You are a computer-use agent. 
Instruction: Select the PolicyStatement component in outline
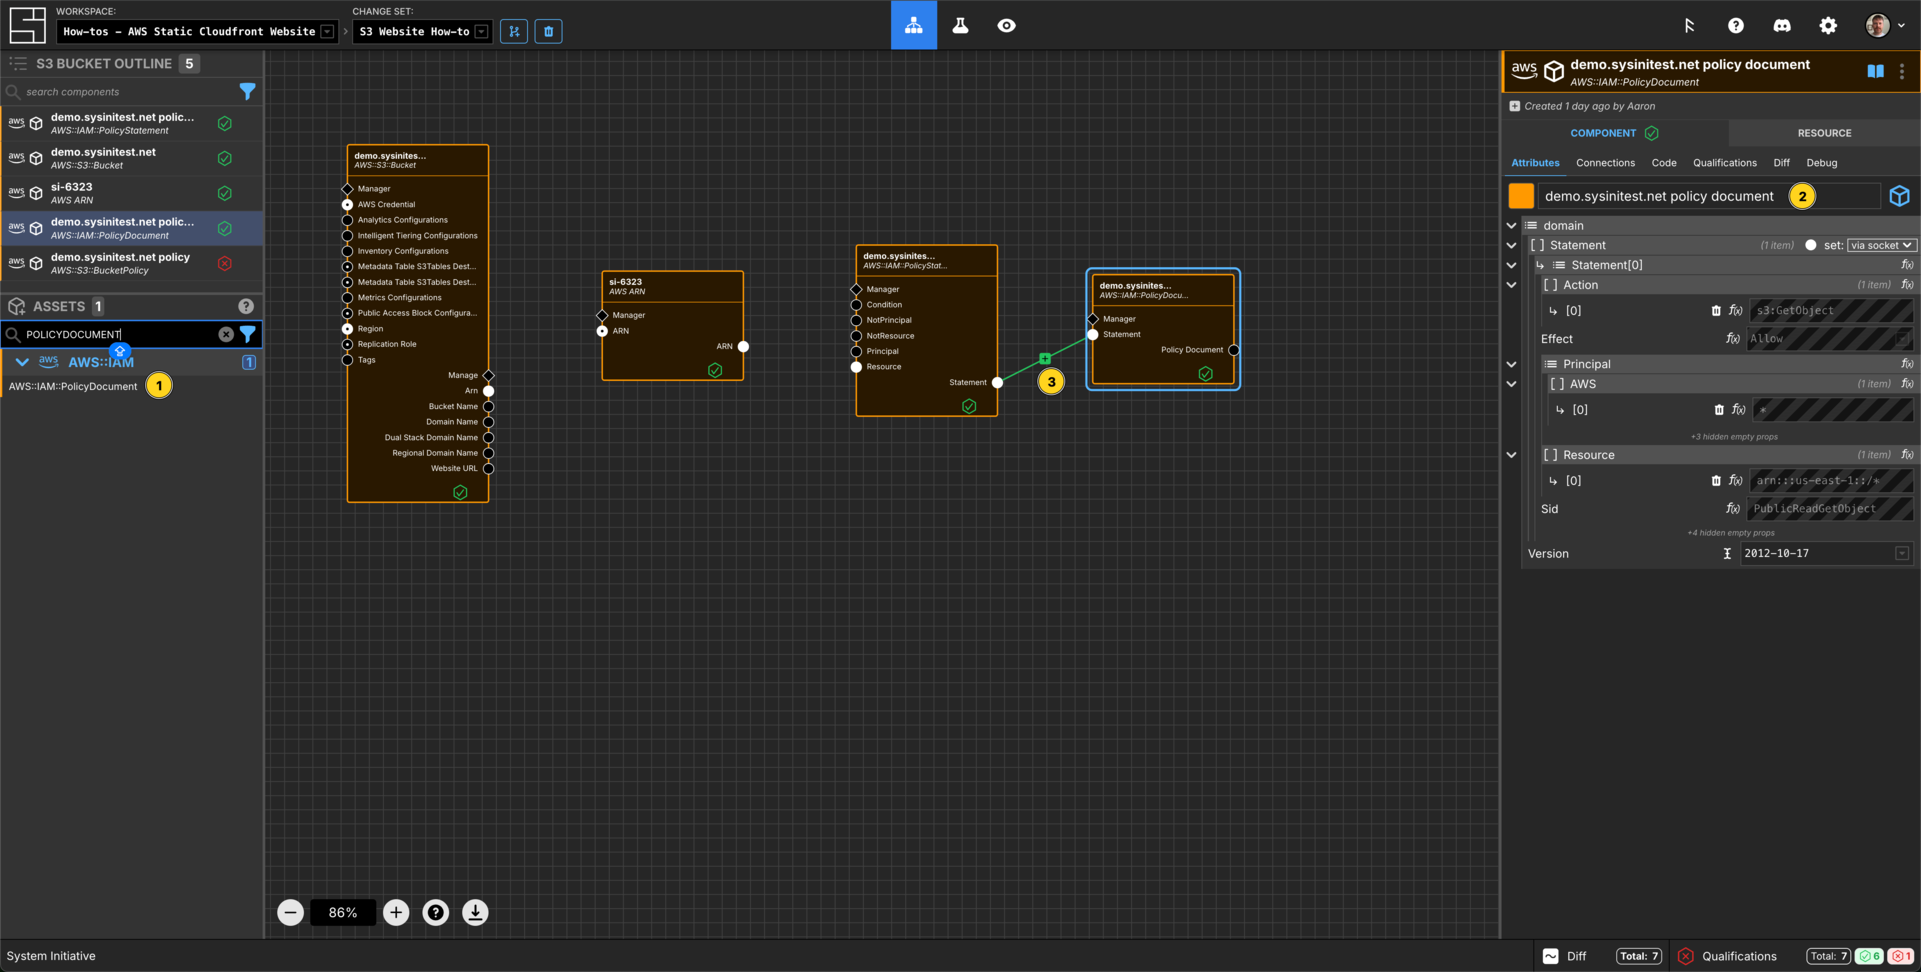pyautogui.click(x=132, y=123)
